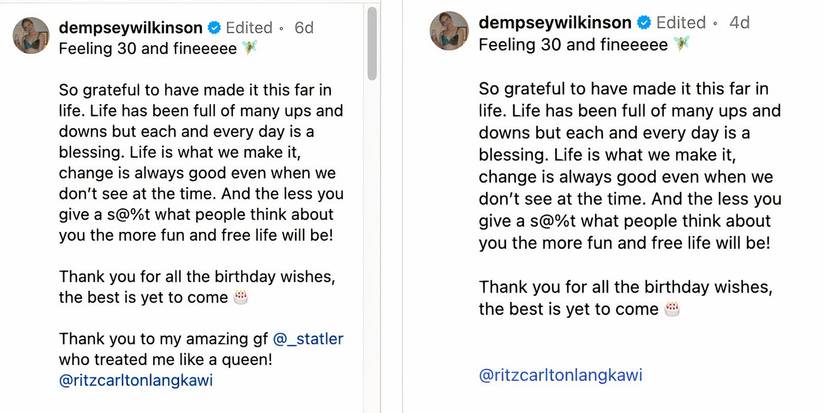Screen dimensions: 825x413
Task: Click the birthday cake emoji in the 6d post
Action: [240, 297]
